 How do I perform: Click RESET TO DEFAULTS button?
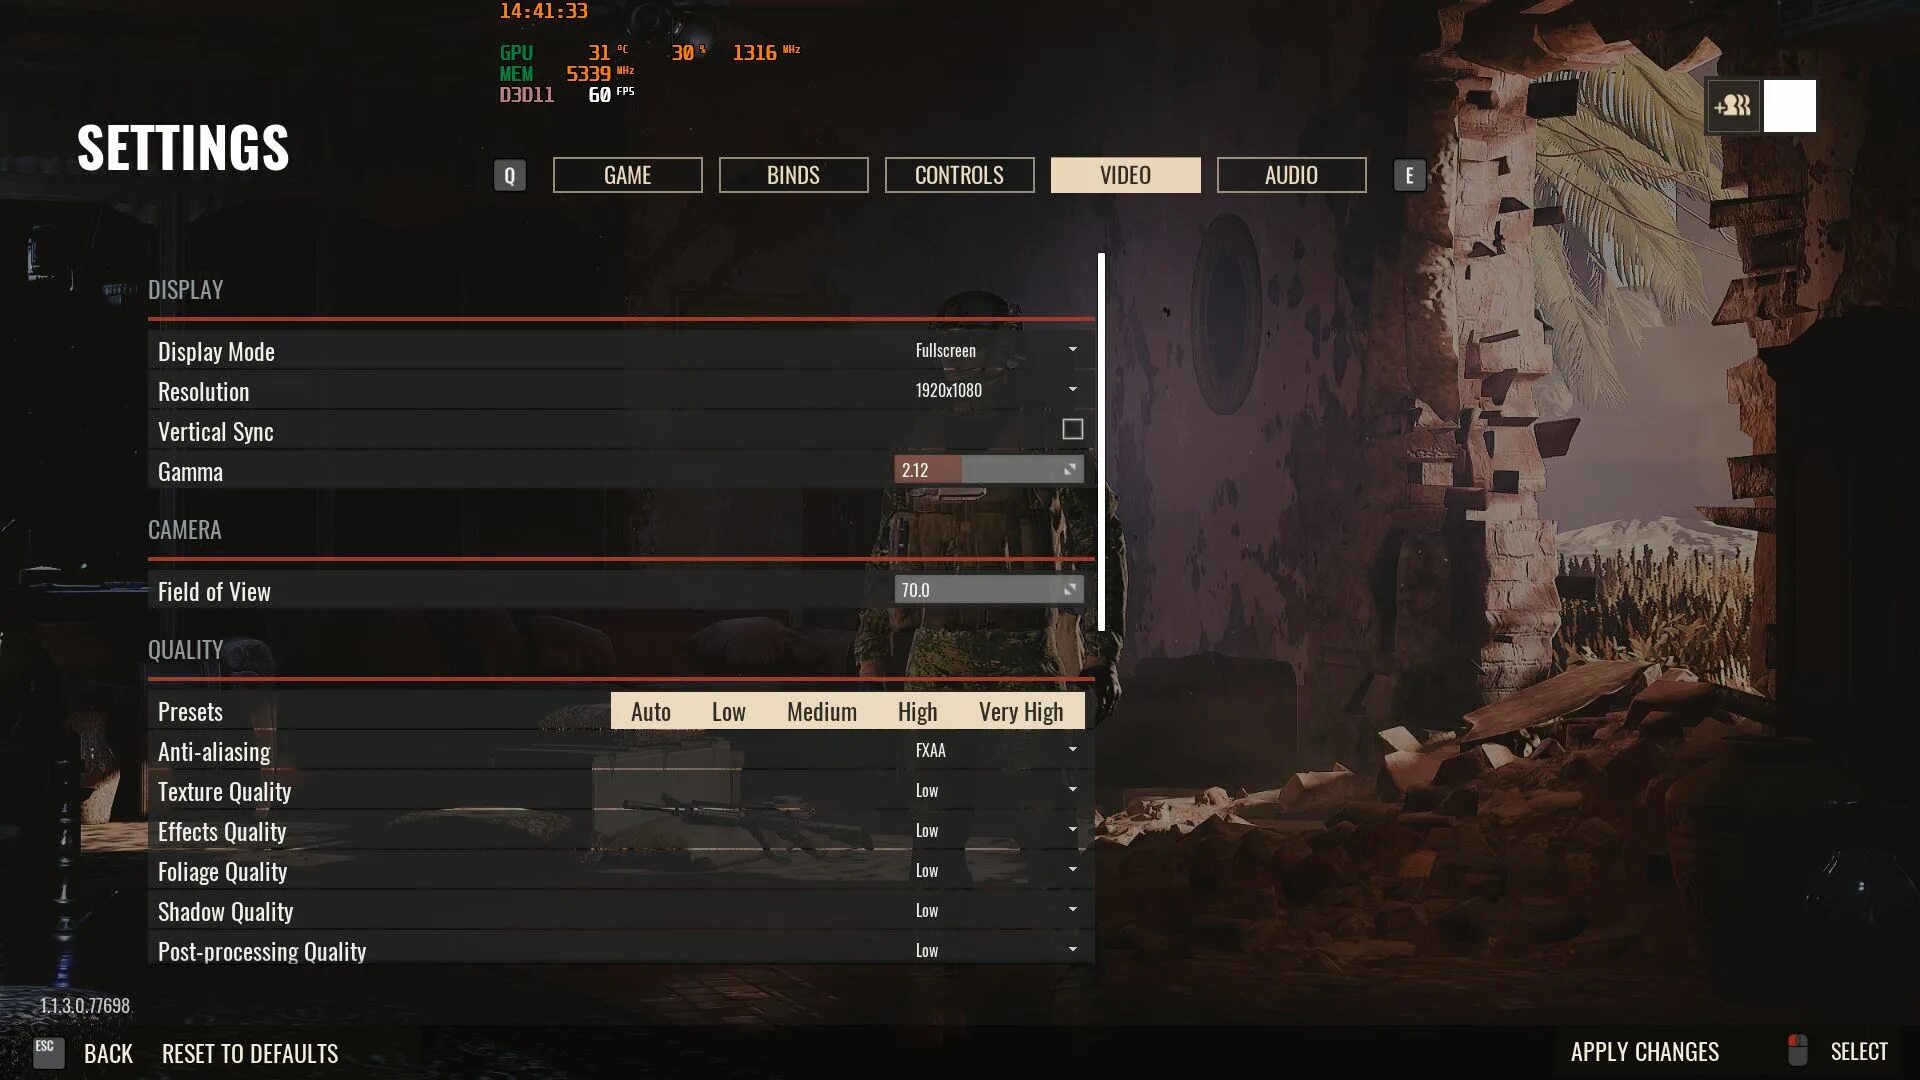[x=249, y=1052]
